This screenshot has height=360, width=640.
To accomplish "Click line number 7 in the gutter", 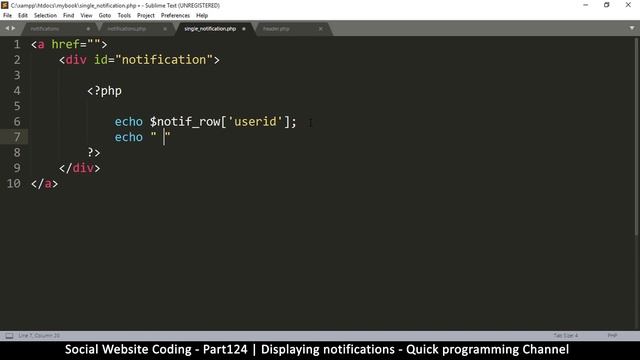I will coord(17,137).
